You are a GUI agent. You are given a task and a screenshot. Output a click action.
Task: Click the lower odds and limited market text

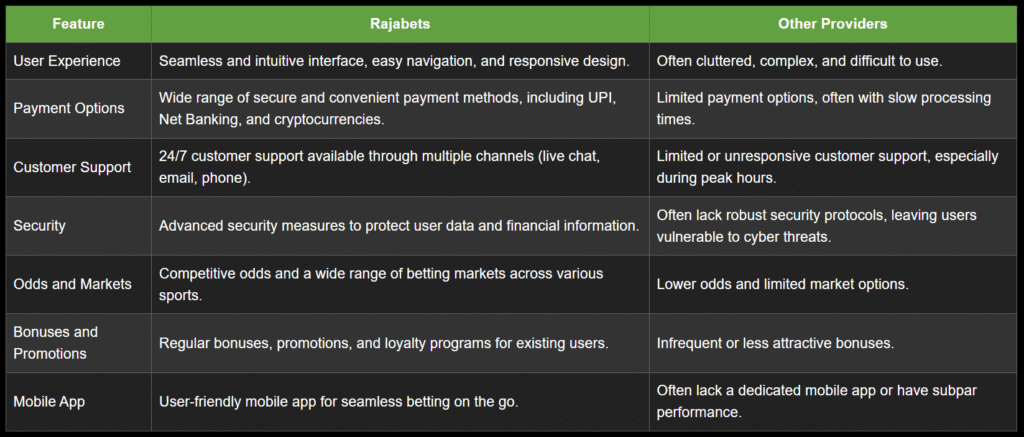[783, 284]
